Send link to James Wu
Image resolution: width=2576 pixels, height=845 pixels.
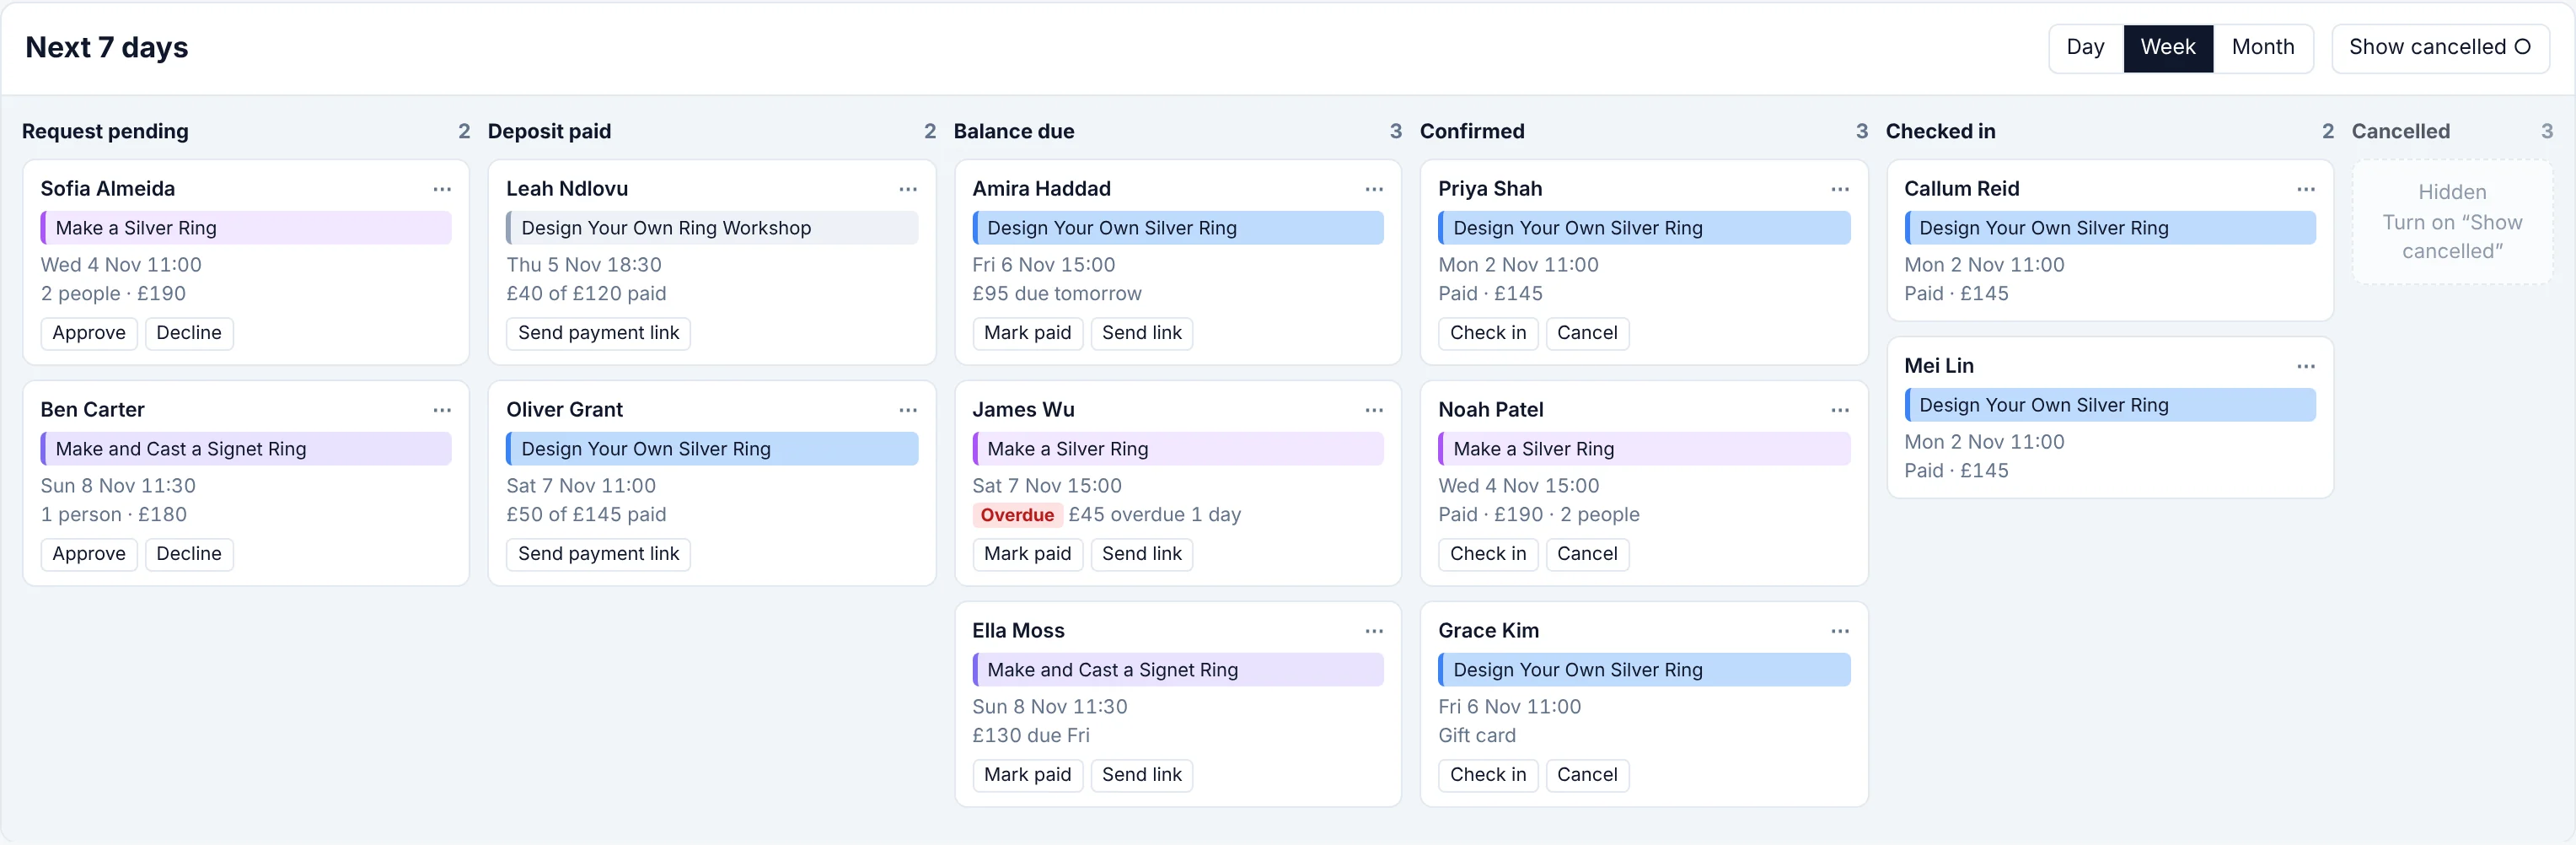pyautogui.click(x=1141, y=554)
